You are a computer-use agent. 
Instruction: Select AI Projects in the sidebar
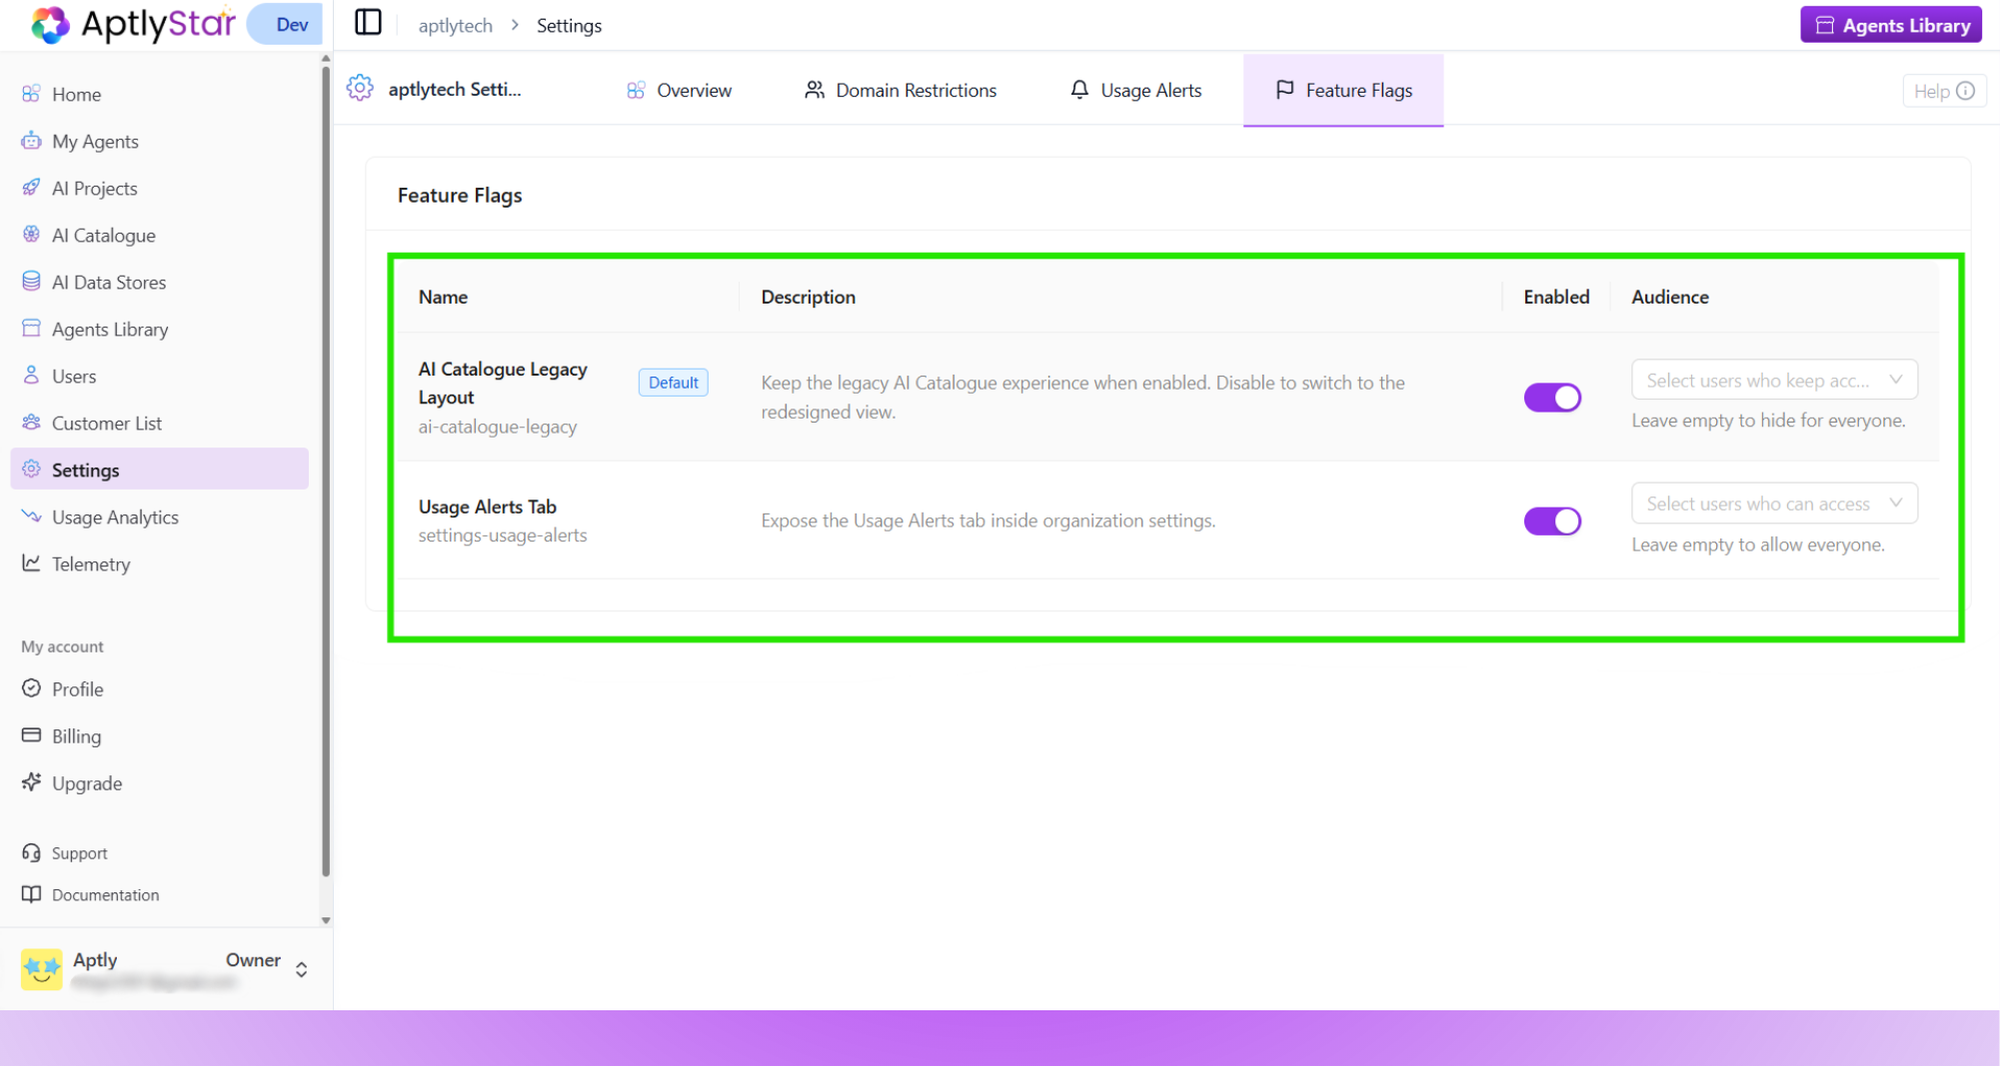click(x=95, y=188)
